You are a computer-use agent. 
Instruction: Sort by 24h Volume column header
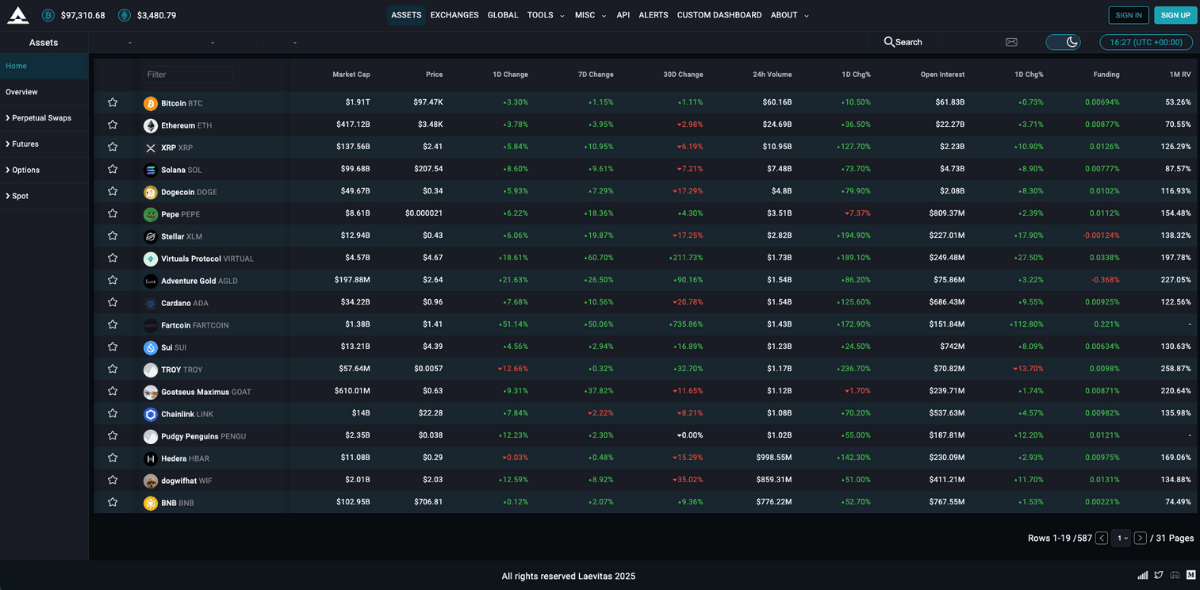[x=772, y=74]
